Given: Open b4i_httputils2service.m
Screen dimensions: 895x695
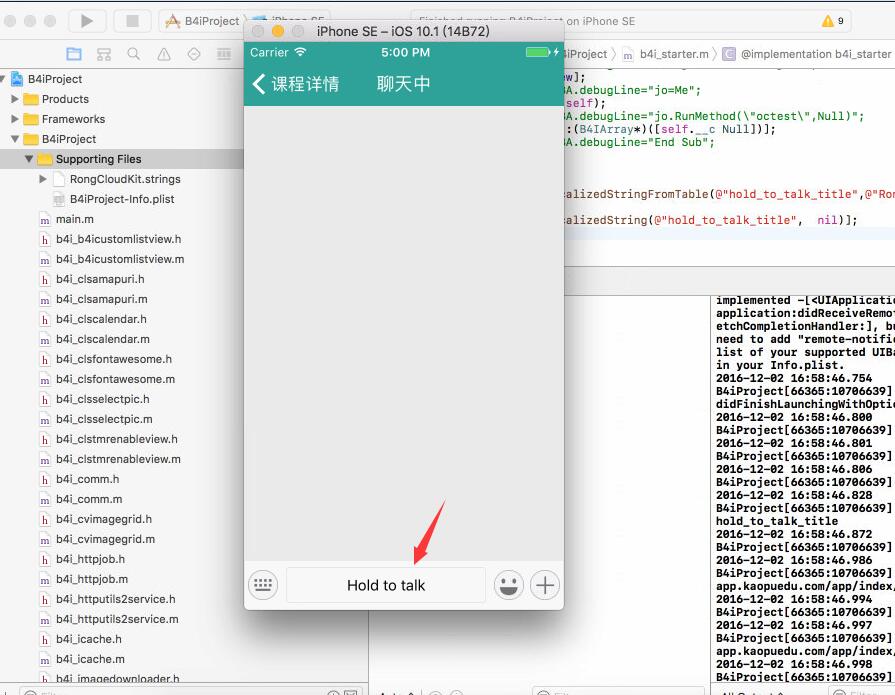Looking at the screenshot, I should pyautogui.click(x=117, y=619).
